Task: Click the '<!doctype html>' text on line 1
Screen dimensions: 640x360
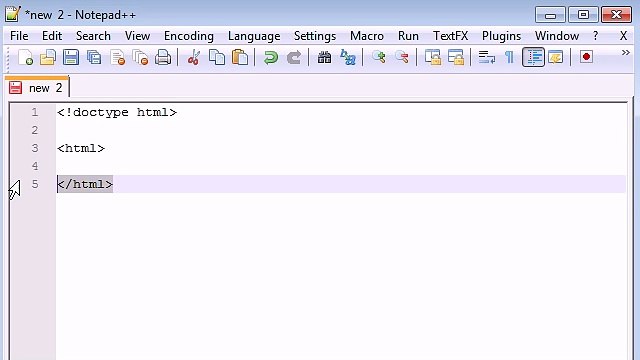Action: click(117, 112)
